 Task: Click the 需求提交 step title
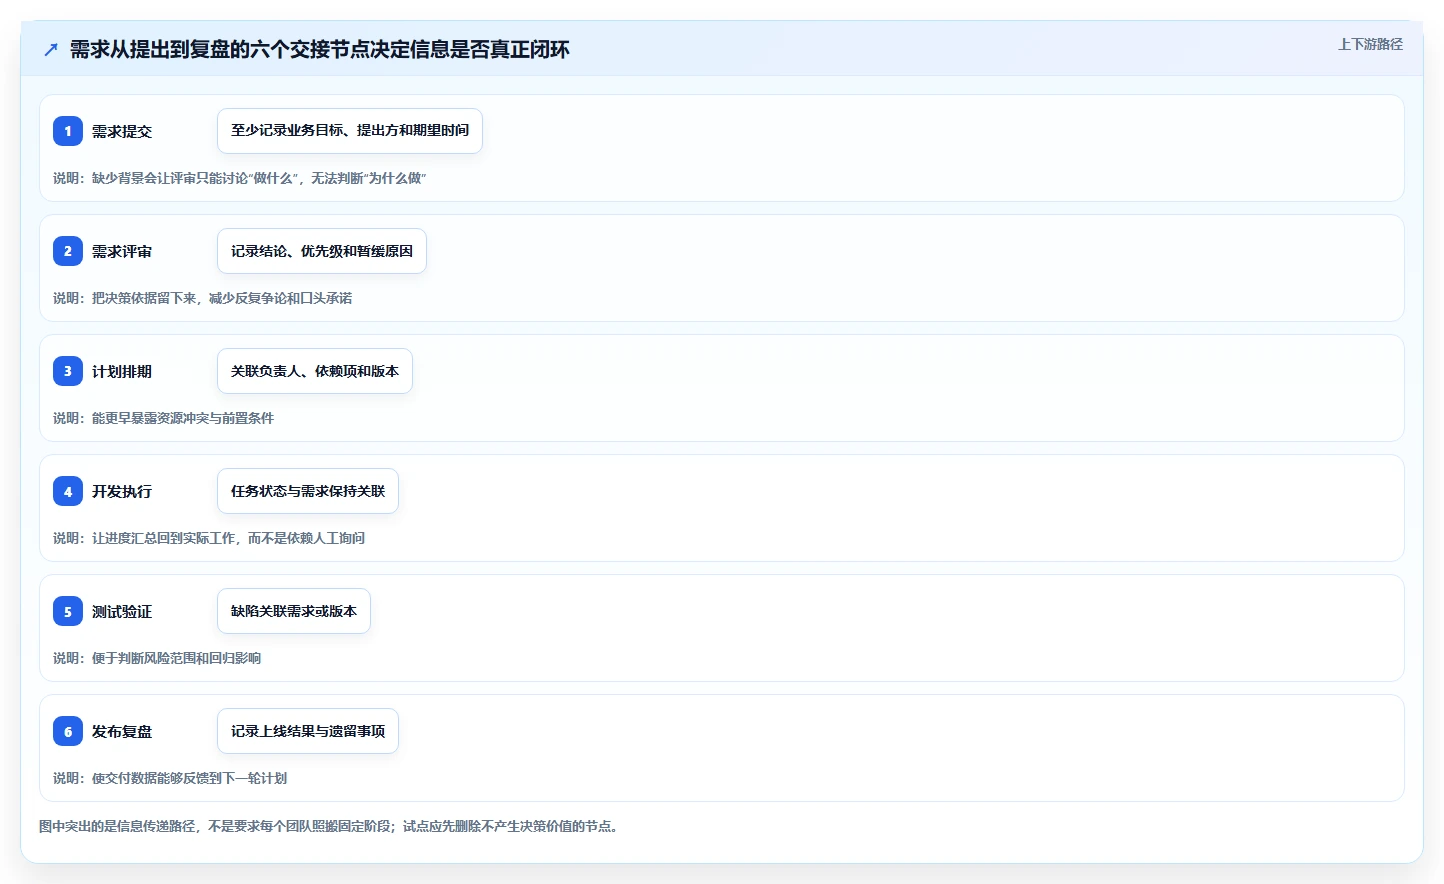[122, 131]
